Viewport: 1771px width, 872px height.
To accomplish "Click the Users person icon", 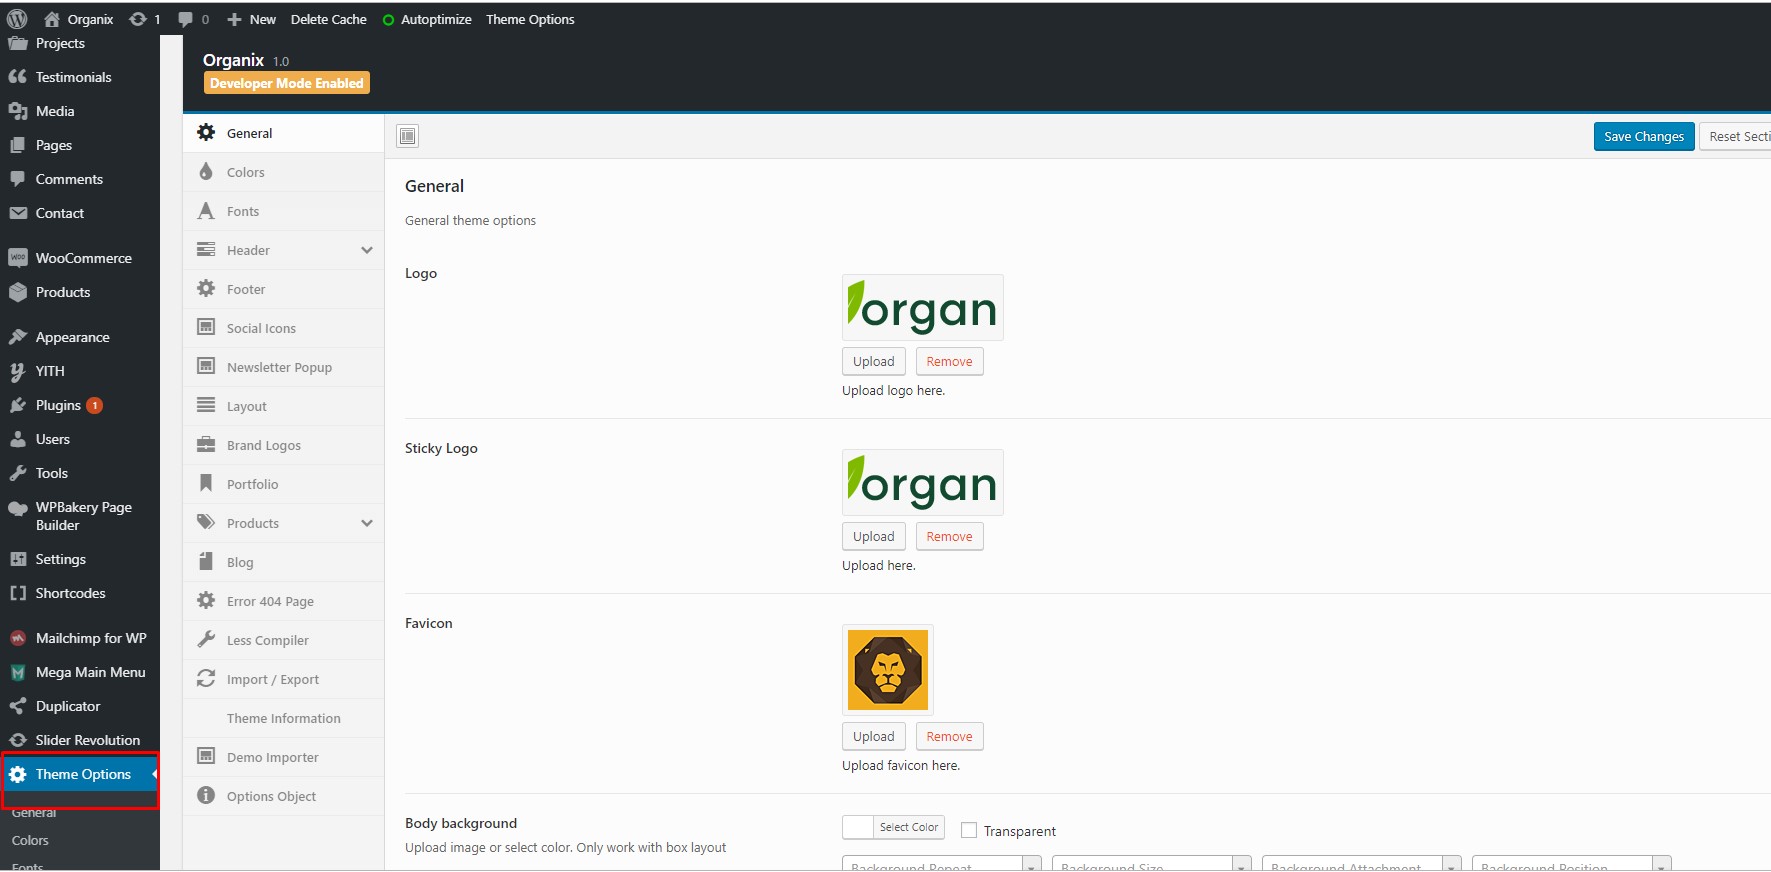I will pyautogui.click(x=18, y=439).
